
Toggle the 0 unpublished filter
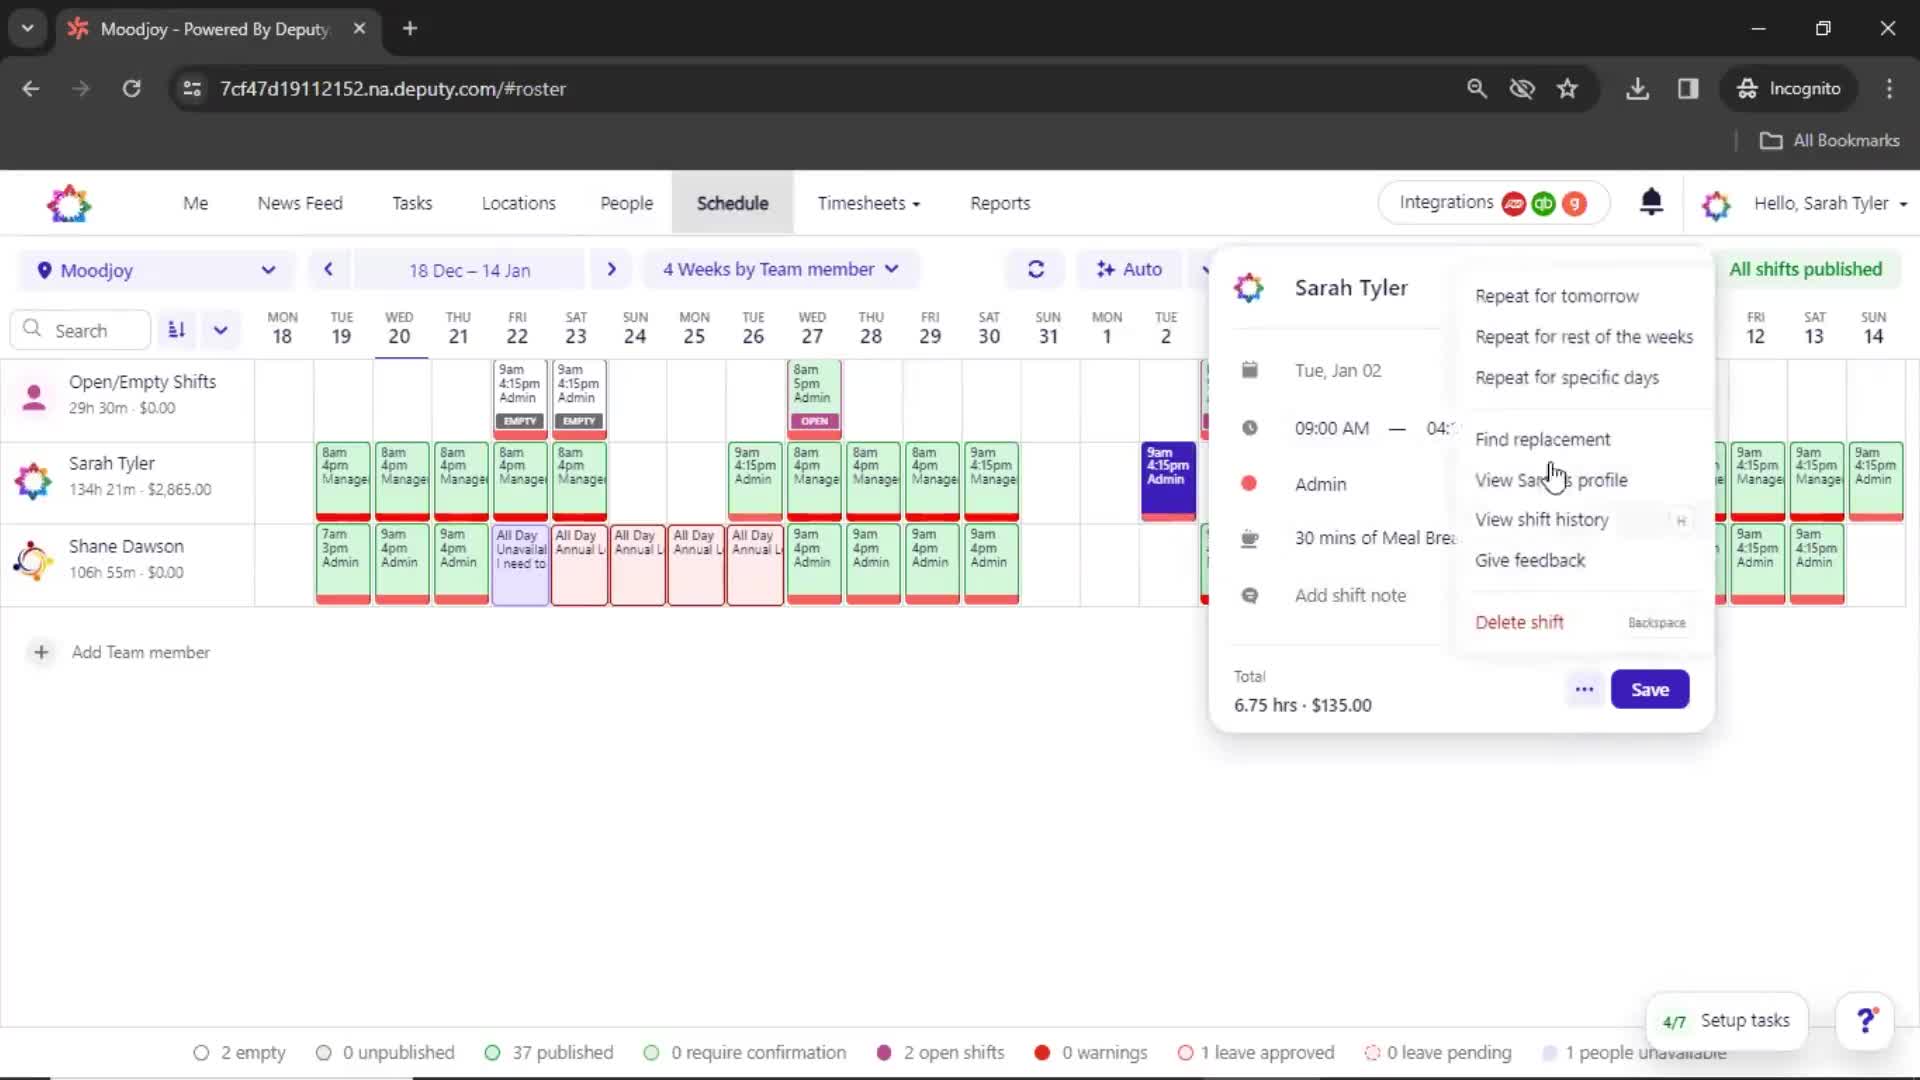tap(385, 1052)
